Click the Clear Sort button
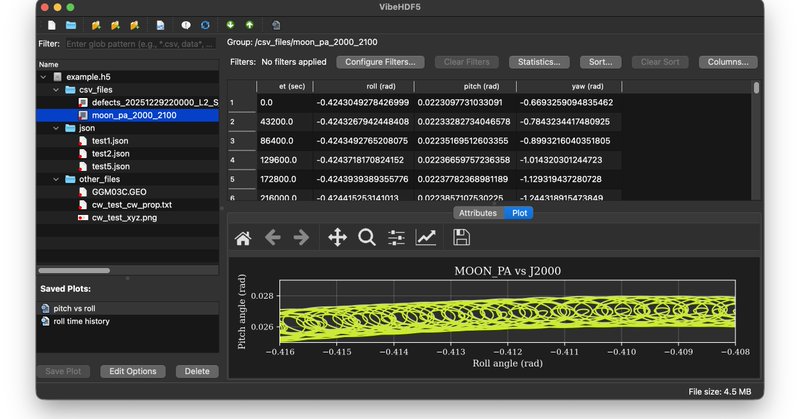 [660, 62]
